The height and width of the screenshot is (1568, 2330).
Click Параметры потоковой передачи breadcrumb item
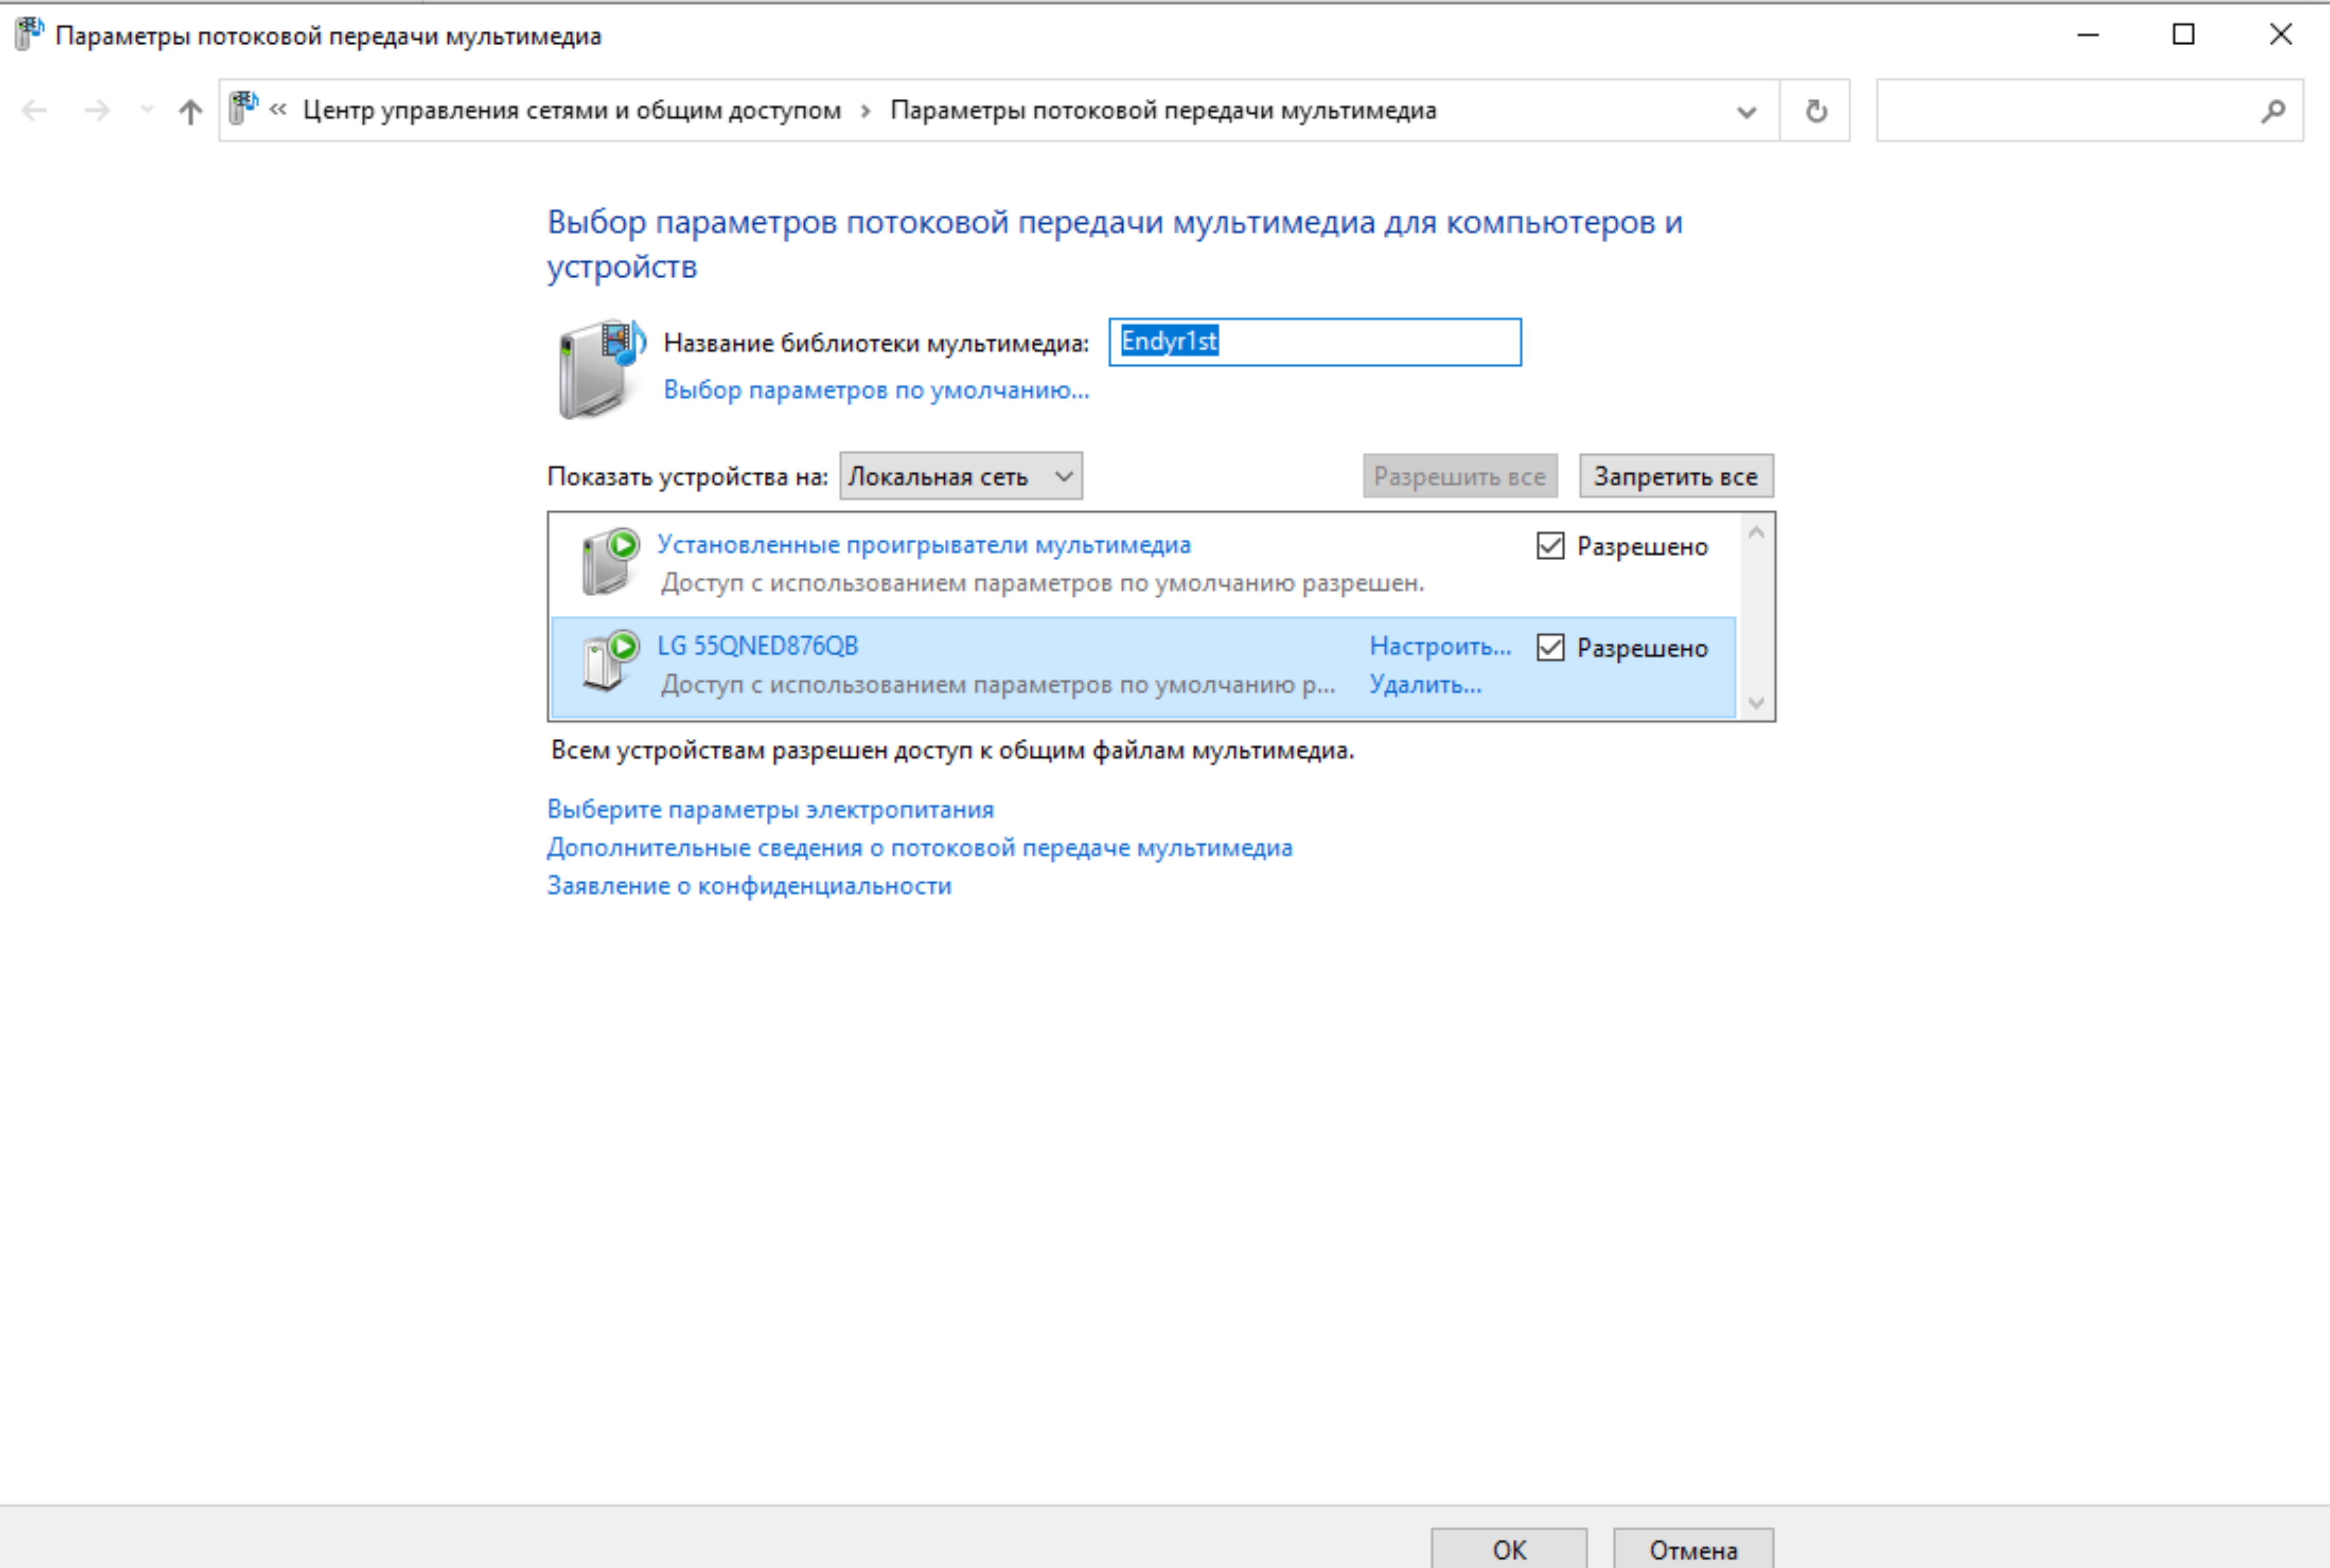pos(1162,111)
